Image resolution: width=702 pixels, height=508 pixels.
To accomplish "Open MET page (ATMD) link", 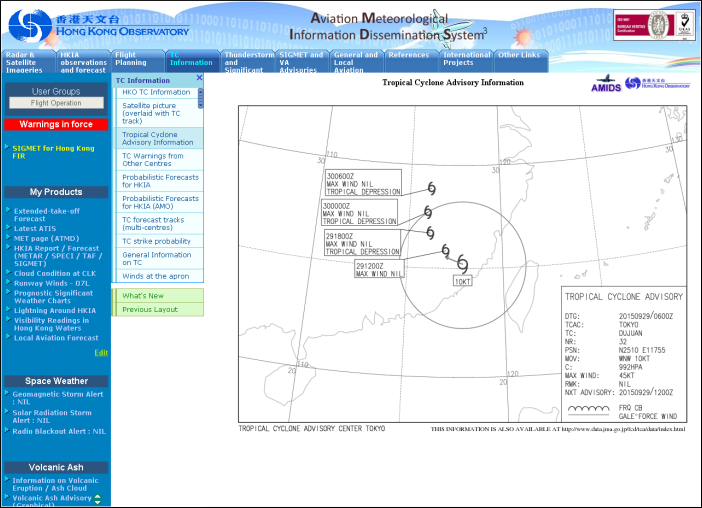I will (x=47, y=239).
